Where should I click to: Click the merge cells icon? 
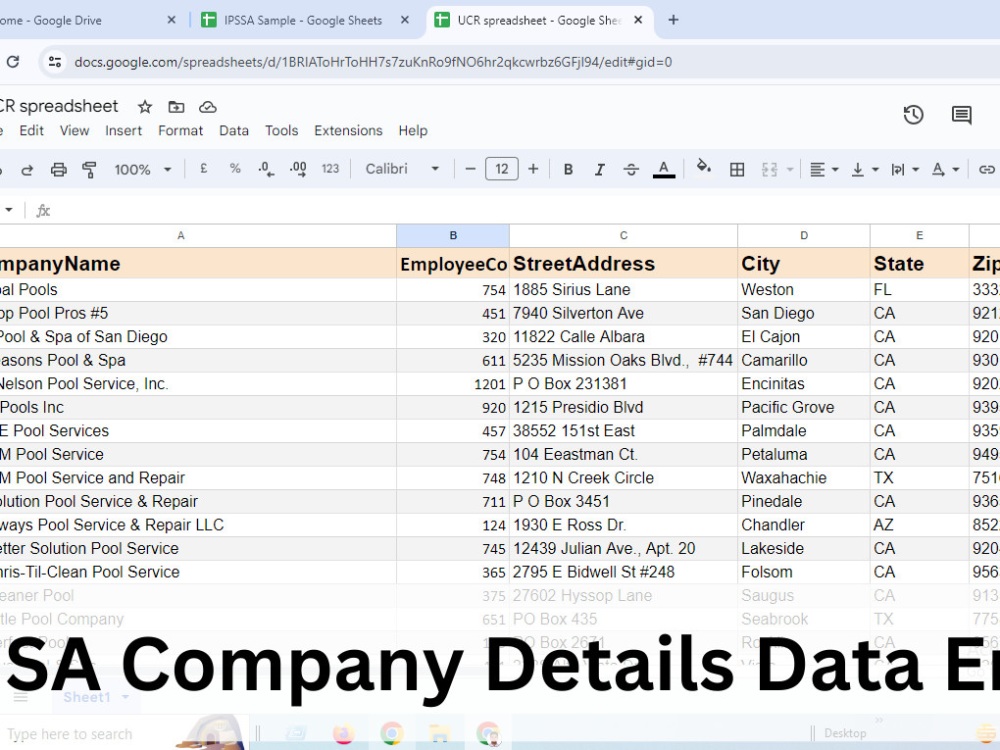point(769,170)
